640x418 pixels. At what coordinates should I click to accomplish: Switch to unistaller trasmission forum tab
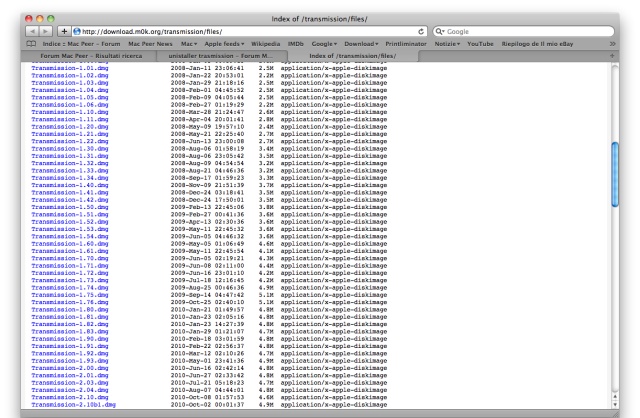click(220, 56)
